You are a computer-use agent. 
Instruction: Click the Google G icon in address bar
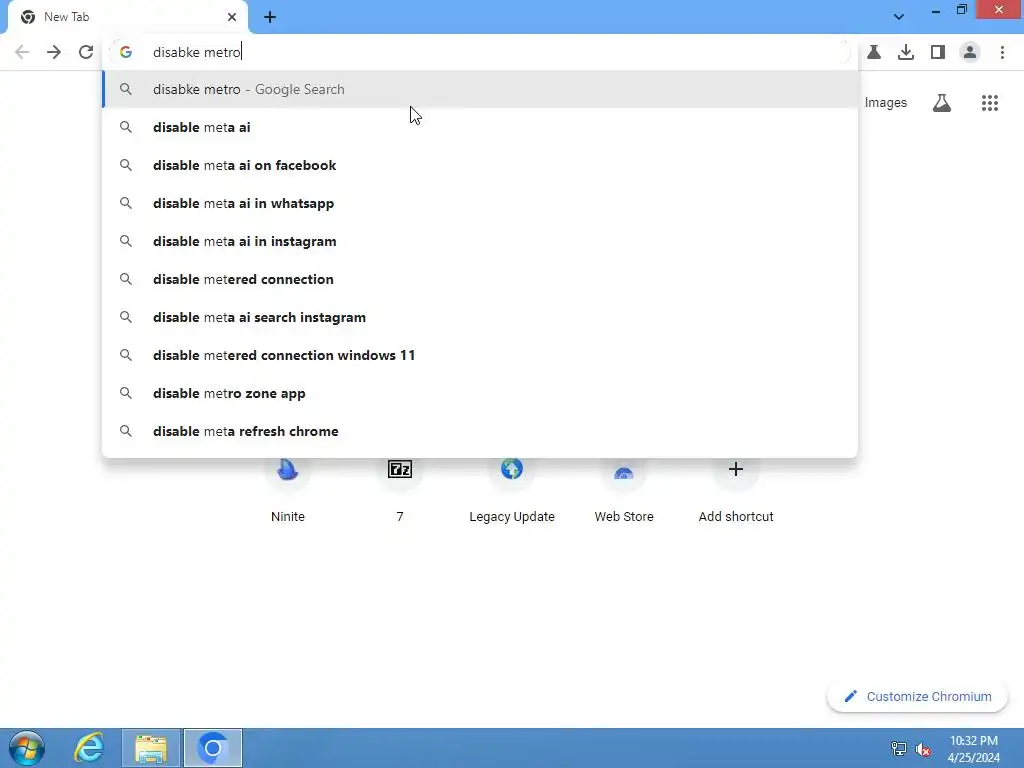(x=126, y=52)
